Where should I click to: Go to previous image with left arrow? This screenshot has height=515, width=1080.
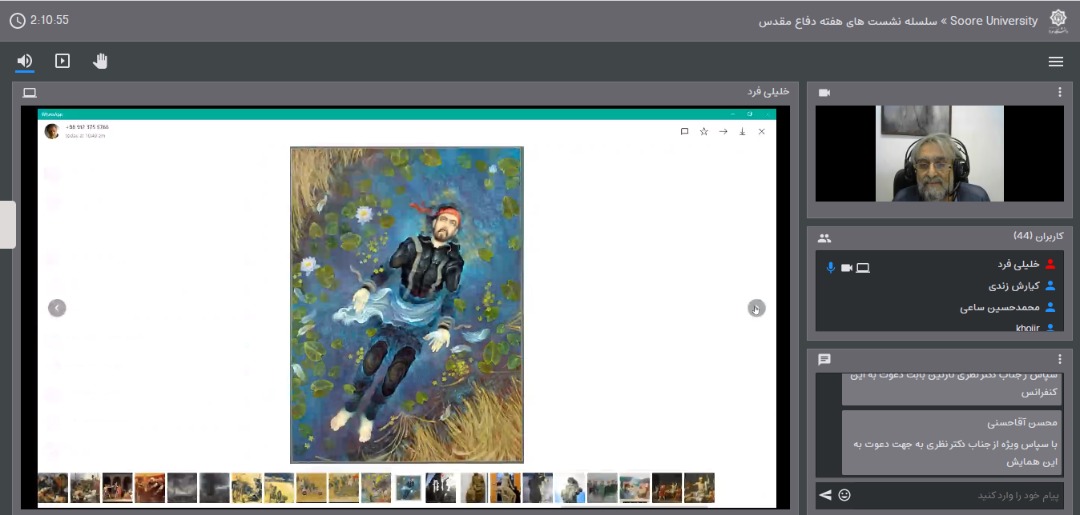click(x=57, y=308)
